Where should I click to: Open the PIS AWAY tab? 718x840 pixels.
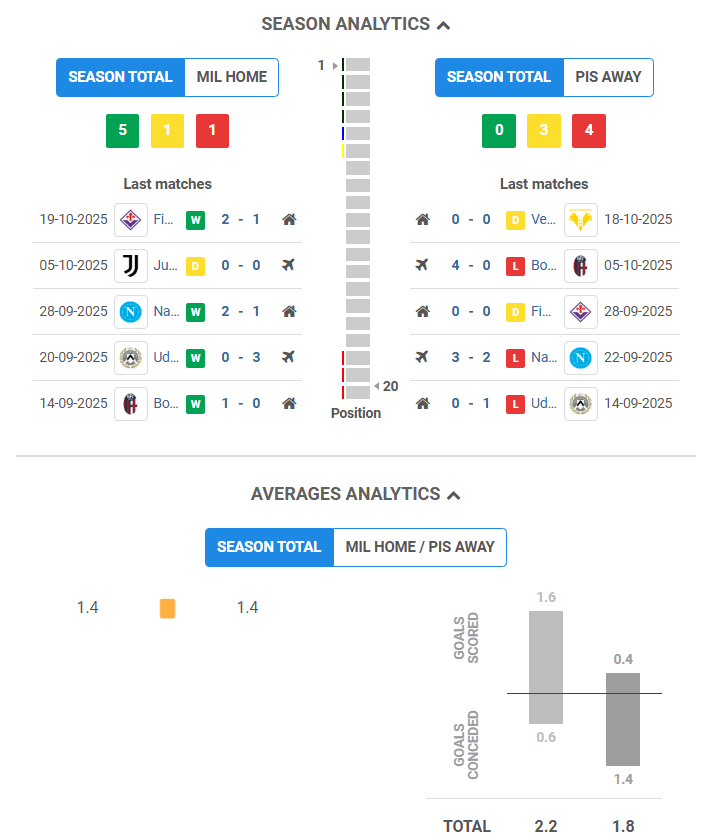(608, 77)
